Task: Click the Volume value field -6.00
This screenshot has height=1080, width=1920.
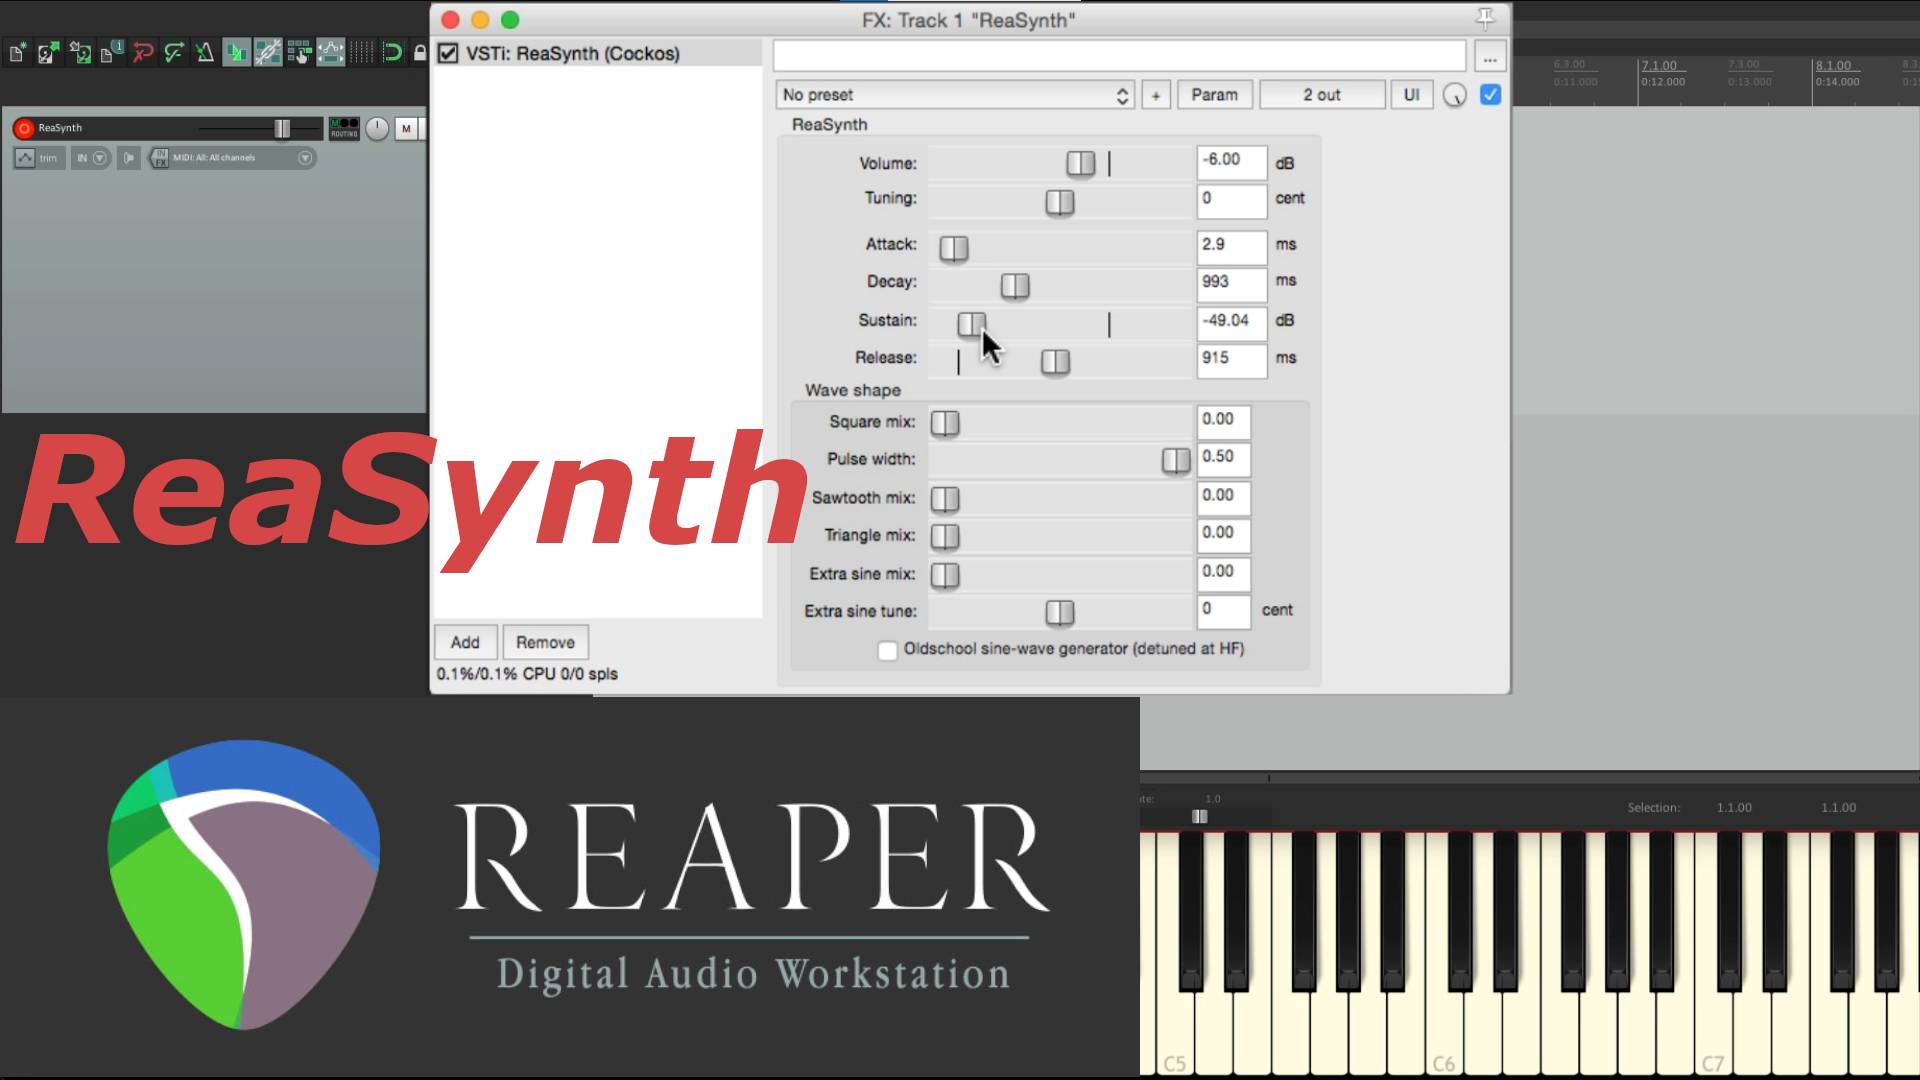Action: coord(1232,162)
